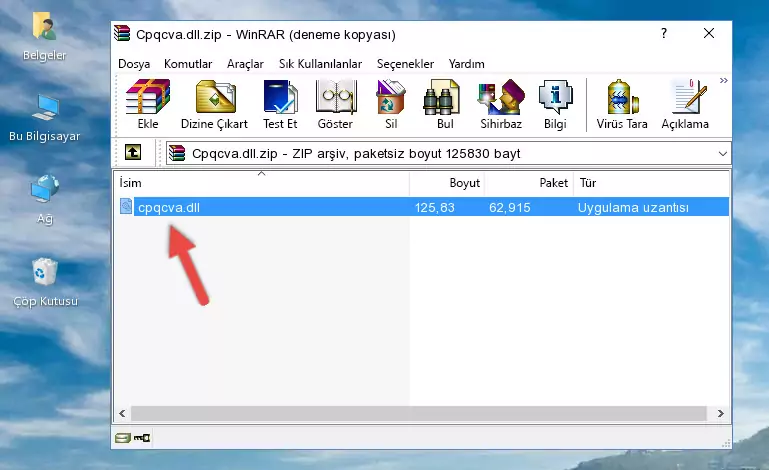Open the Seçenekler menu
The width and height of the screenshot is (769, 470).
tap(405, 64)
